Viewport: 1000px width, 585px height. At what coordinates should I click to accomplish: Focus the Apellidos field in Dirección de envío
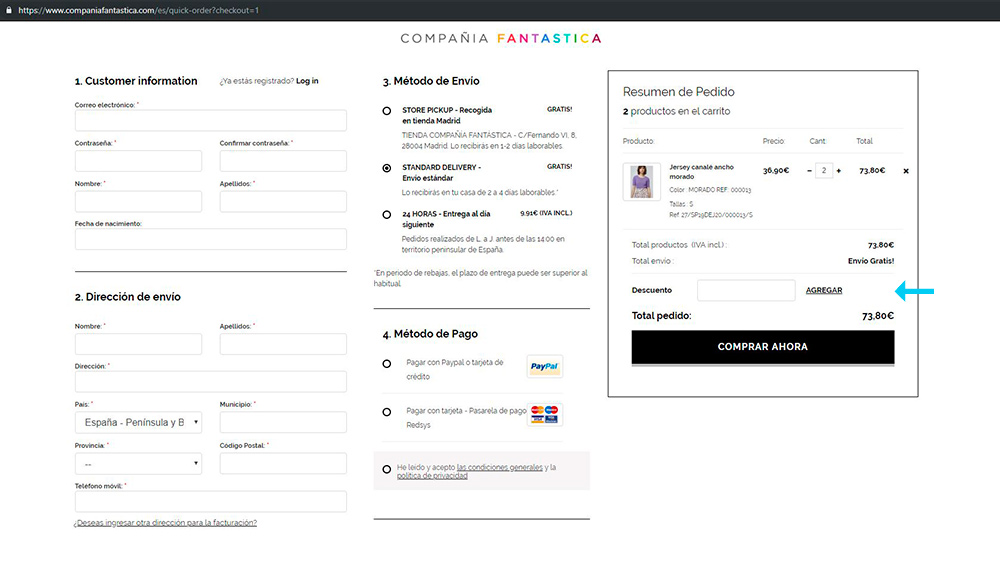pyautogui.click(x=283, y=344)
